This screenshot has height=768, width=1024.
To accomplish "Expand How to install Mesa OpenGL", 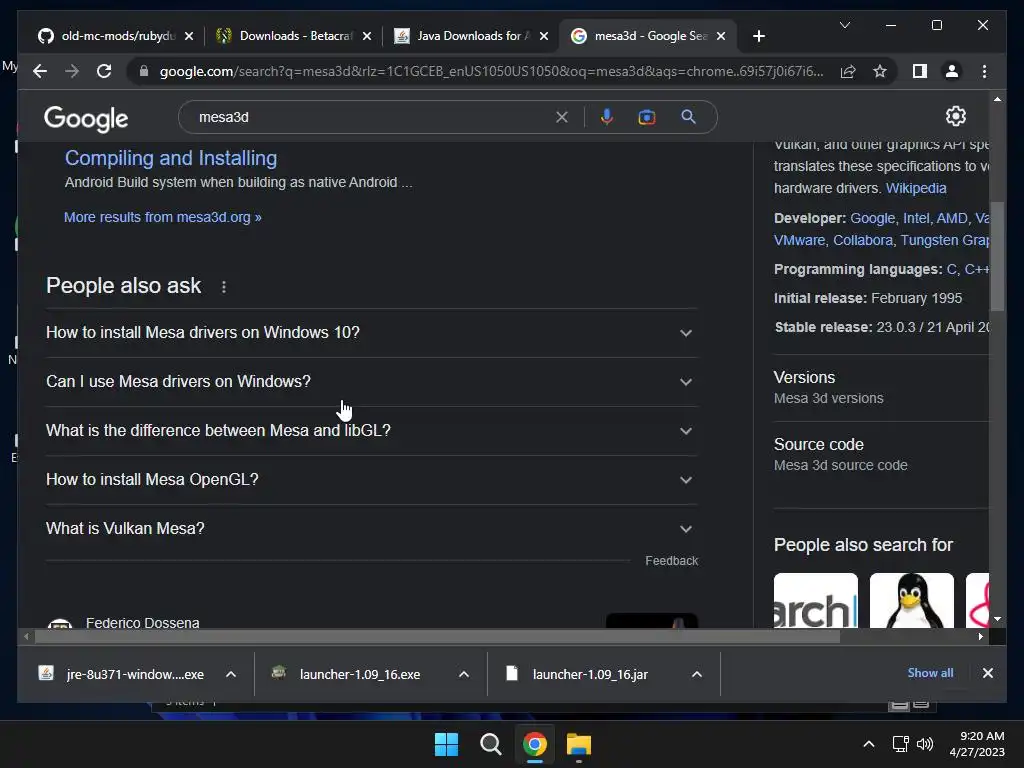I will [372, 479].
